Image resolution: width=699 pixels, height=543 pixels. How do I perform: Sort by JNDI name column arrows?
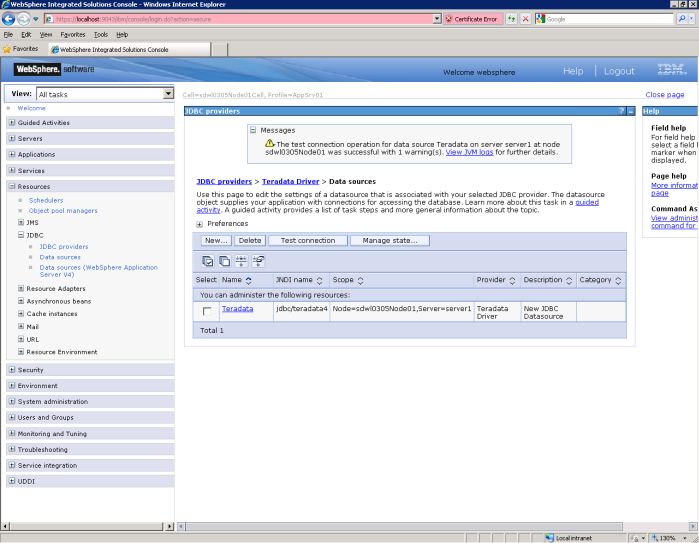pyautogui.click(x=320, y=280)
